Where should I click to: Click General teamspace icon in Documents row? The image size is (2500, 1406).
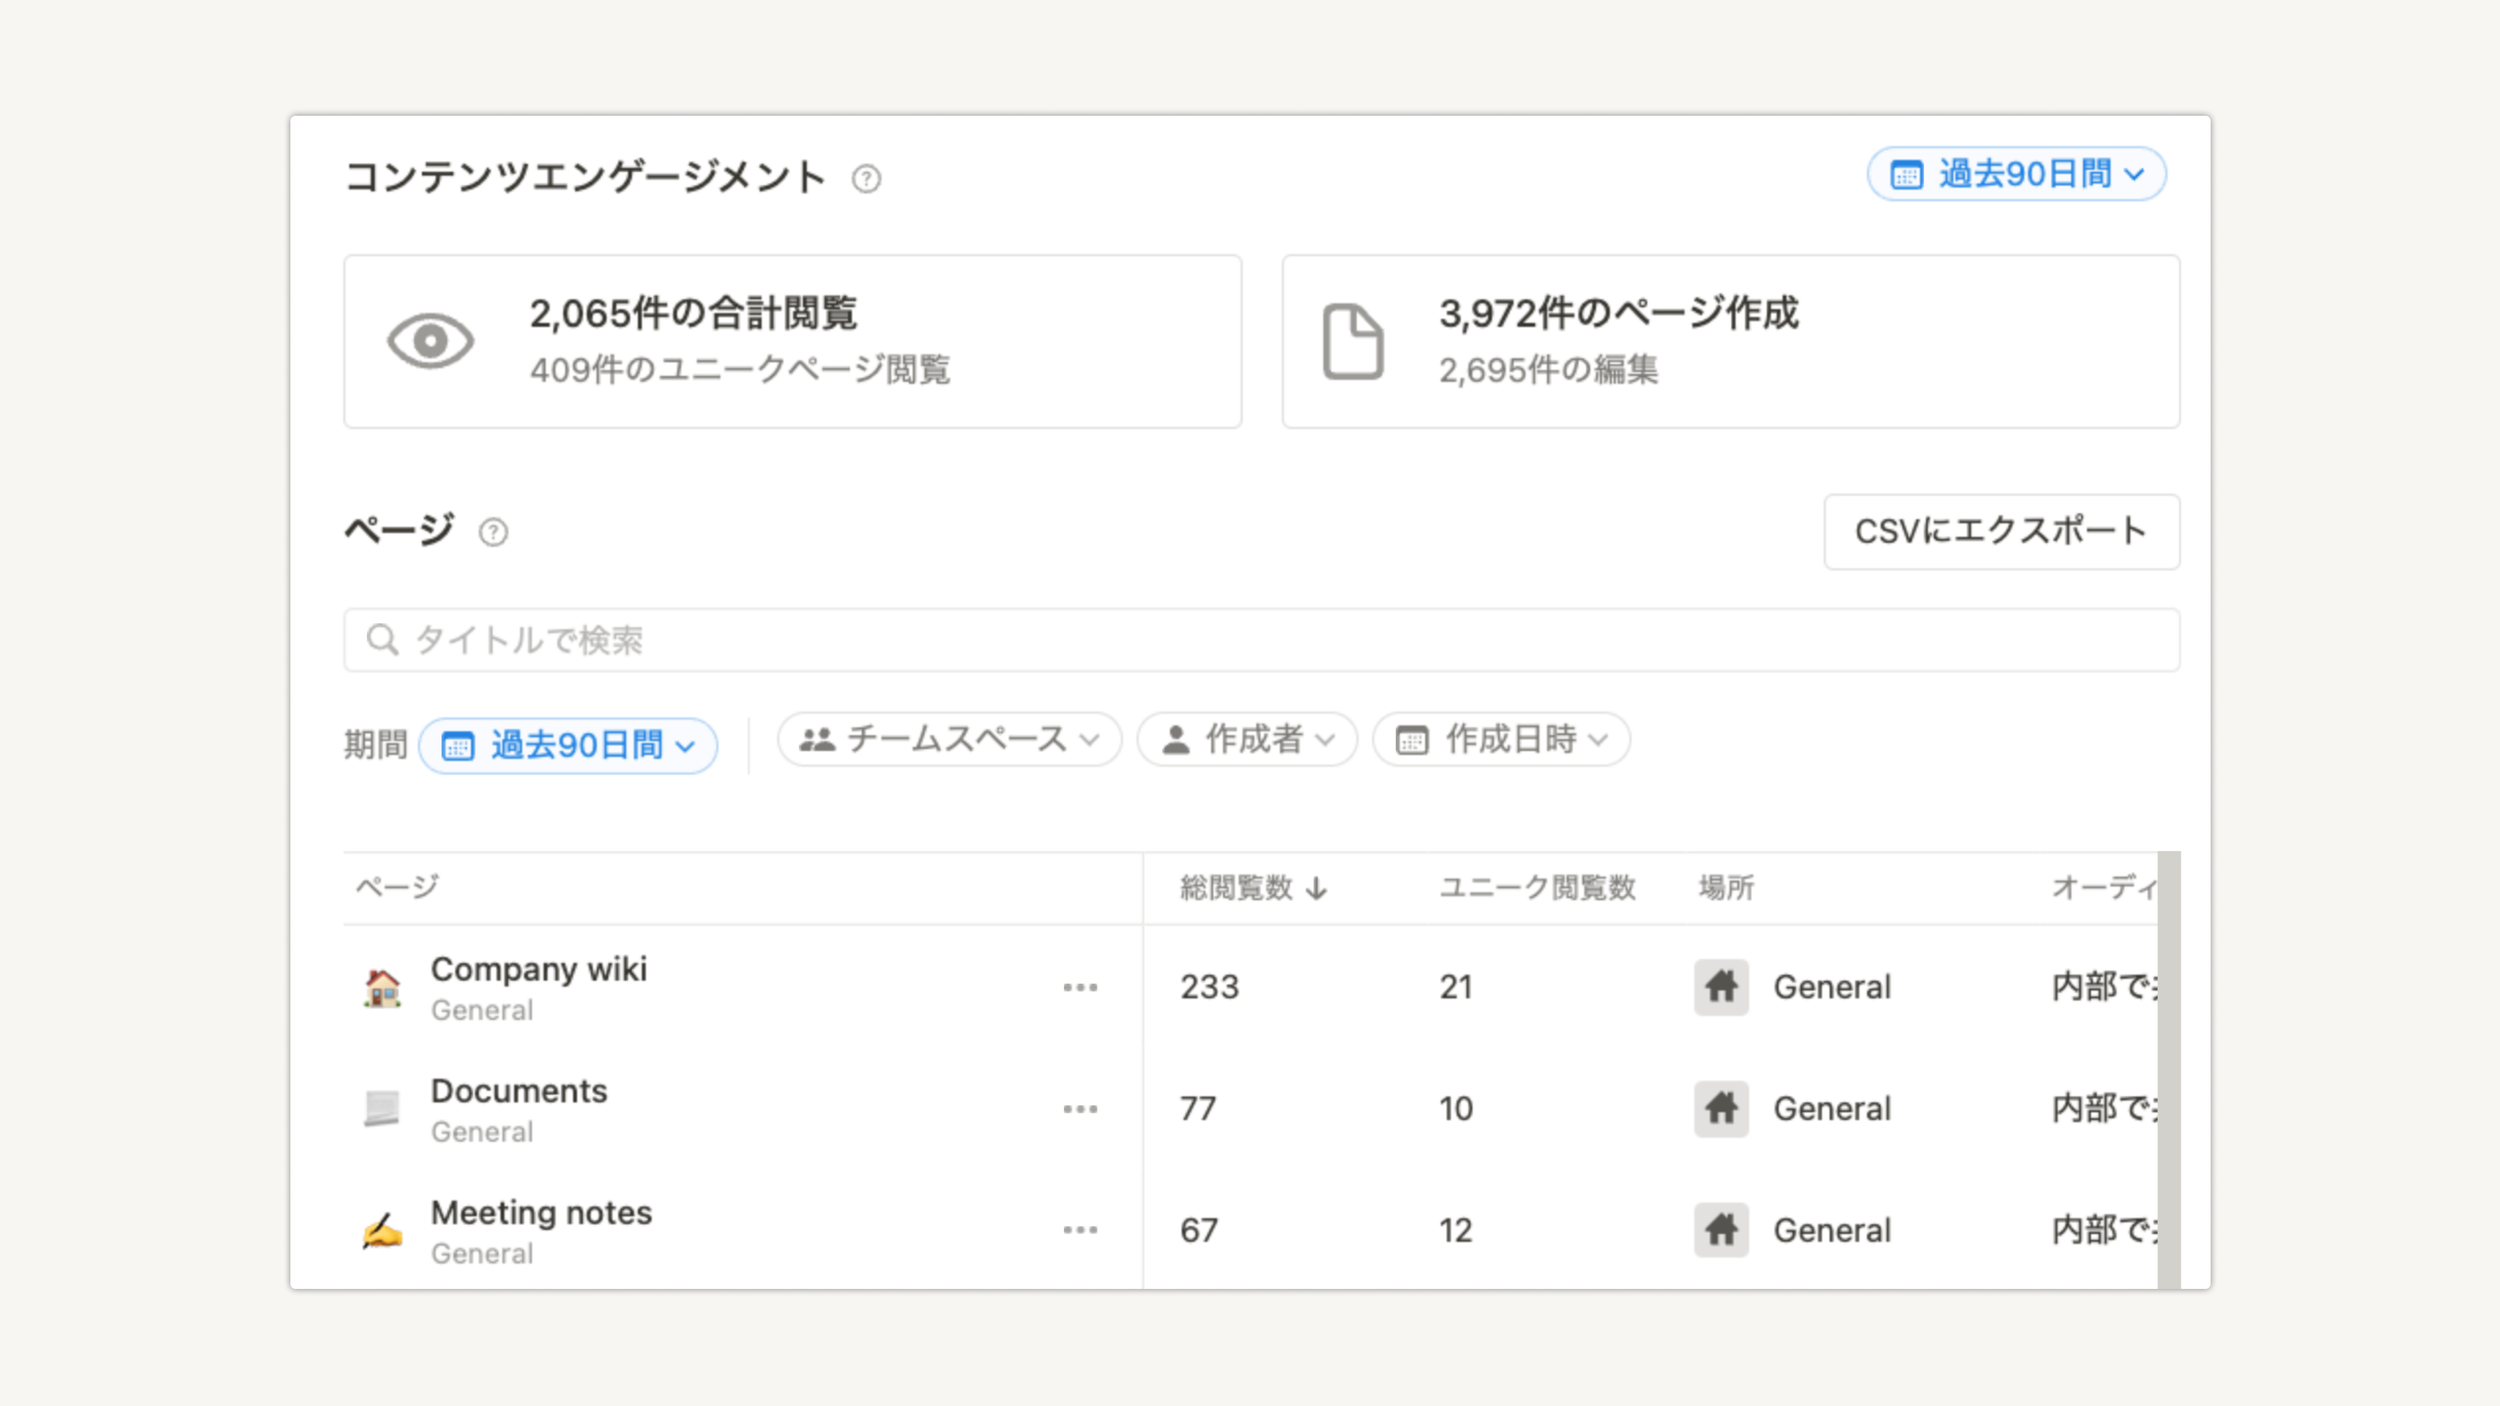1721,1108
